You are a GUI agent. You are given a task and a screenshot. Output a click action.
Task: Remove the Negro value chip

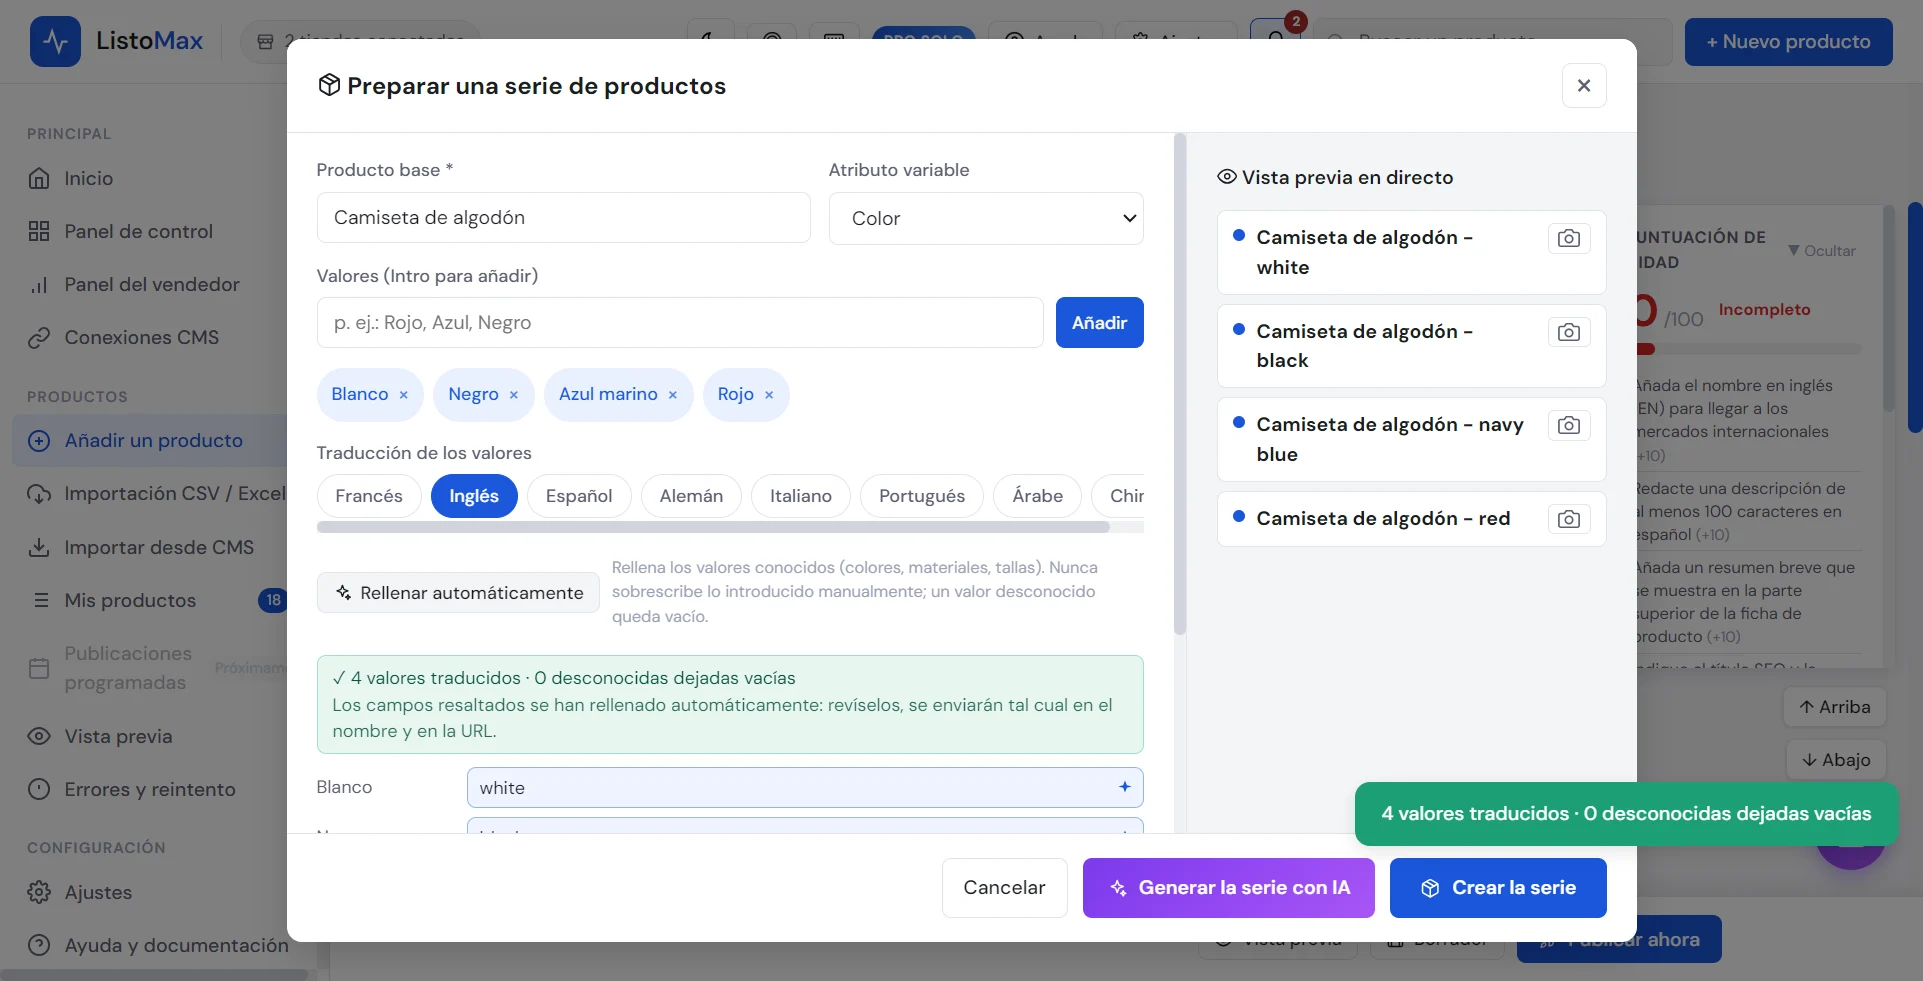coord(514,395)
